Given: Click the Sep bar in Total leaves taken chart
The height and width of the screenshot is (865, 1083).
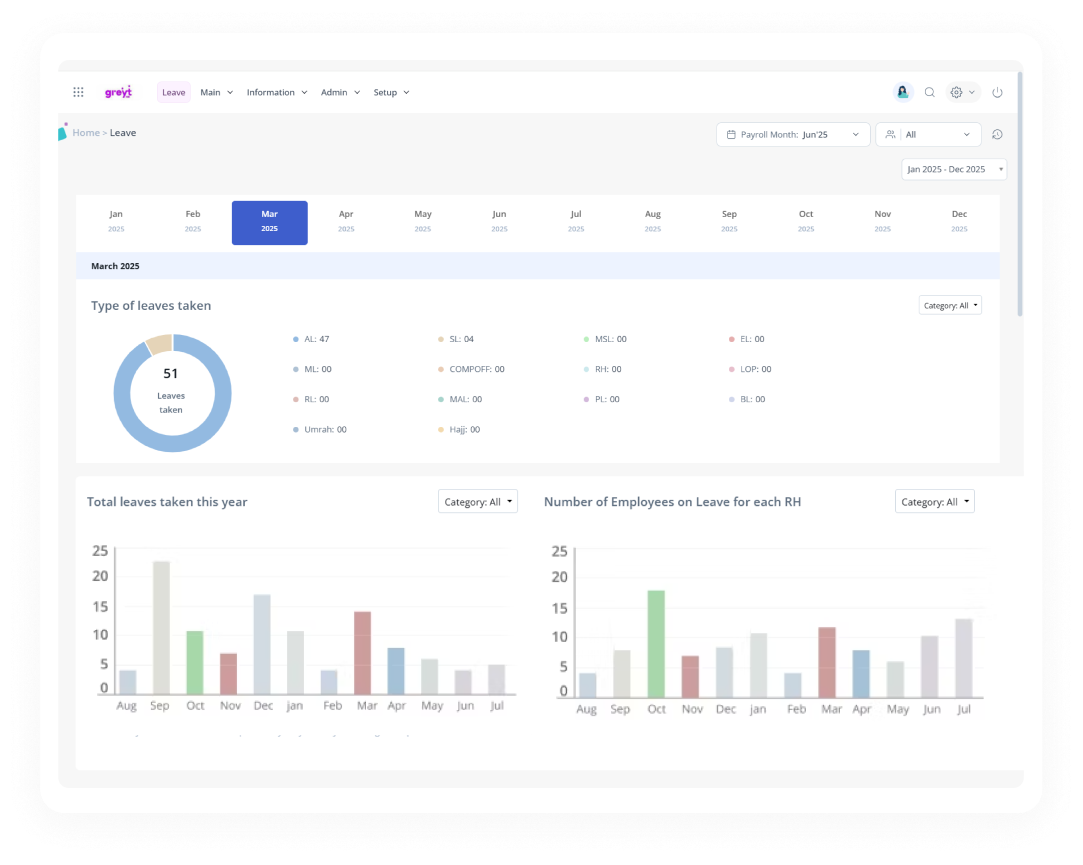Looking at the screenshot, I should coord(161,628).
